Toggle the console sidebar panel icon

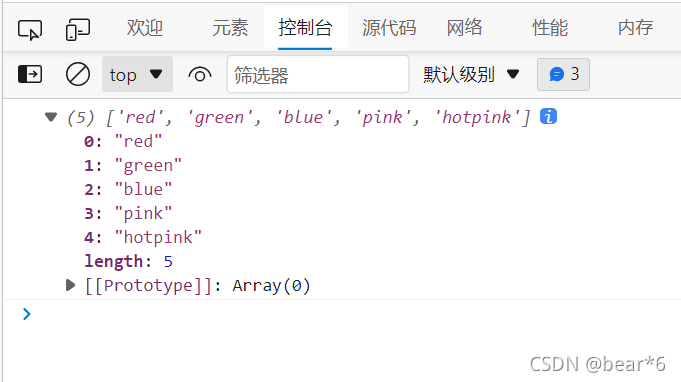pyautogui.click(x=30, y=74)
